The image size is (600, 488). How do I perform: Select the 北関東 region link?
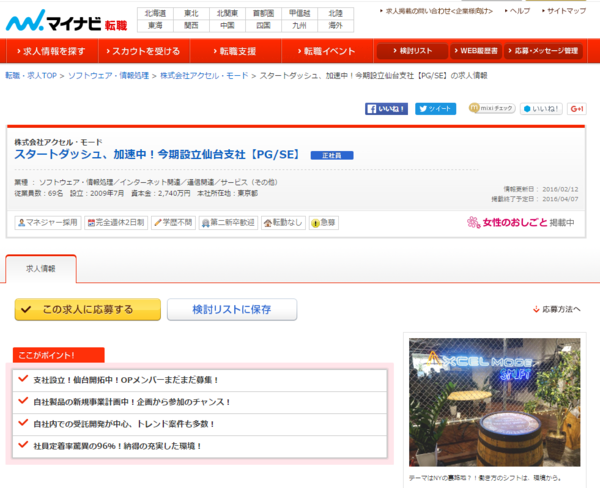pos(227,13)
